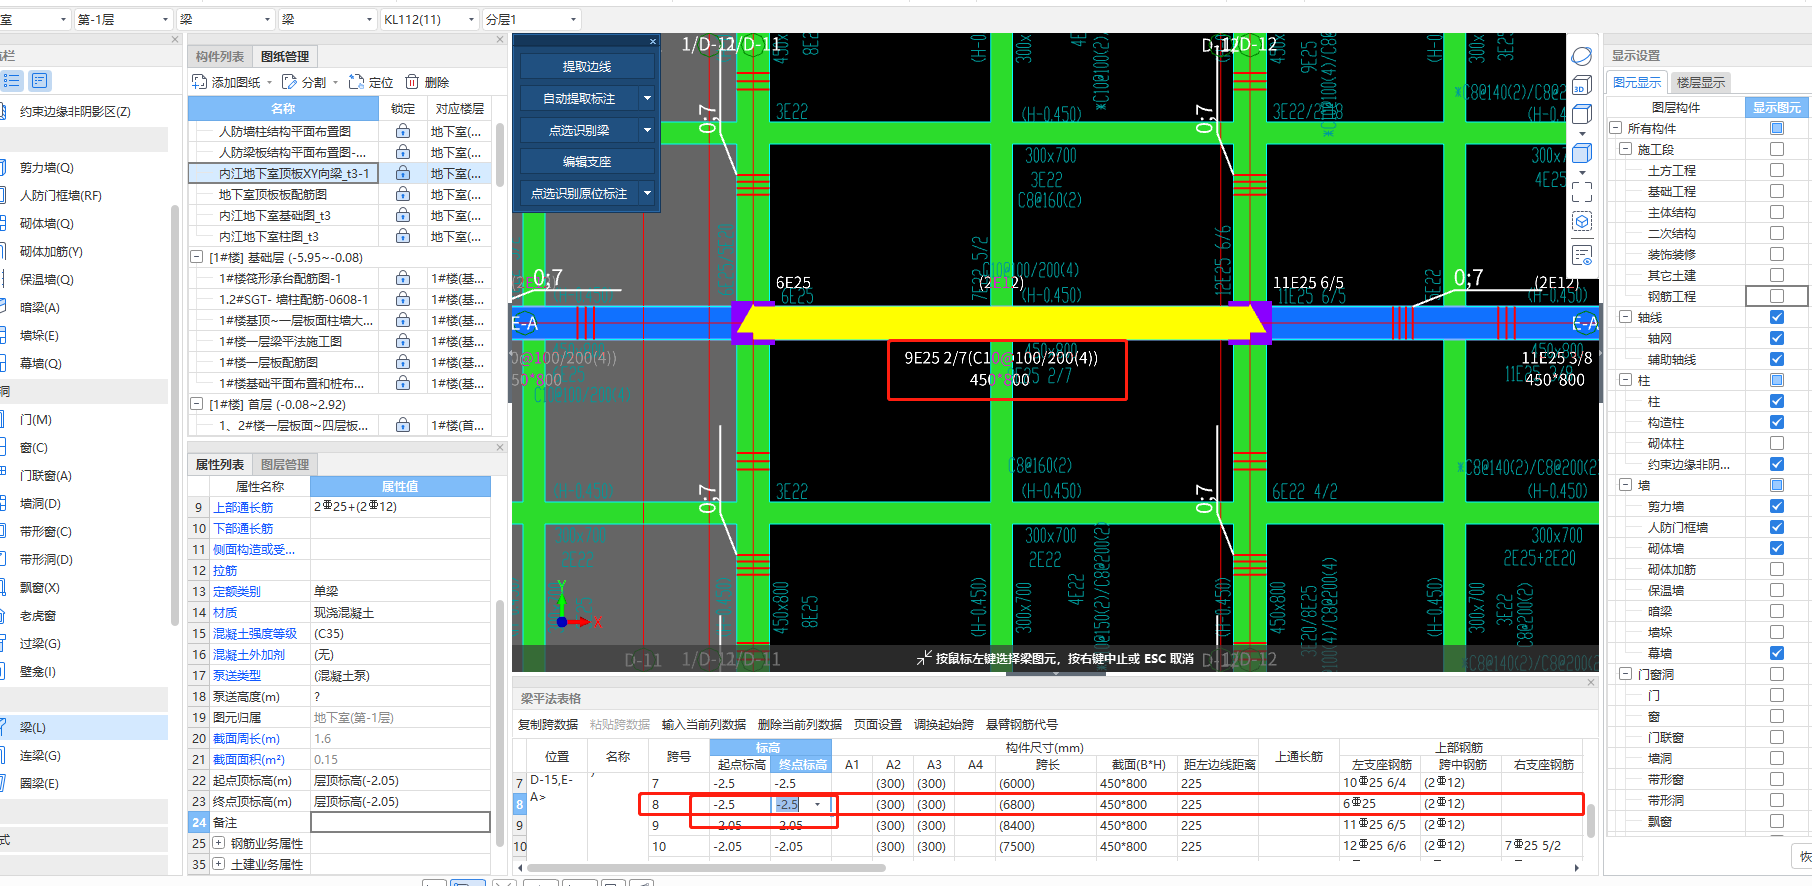Check the 施工段 display checkbox
1812x886 pixels.
(x=1777, y=149)
